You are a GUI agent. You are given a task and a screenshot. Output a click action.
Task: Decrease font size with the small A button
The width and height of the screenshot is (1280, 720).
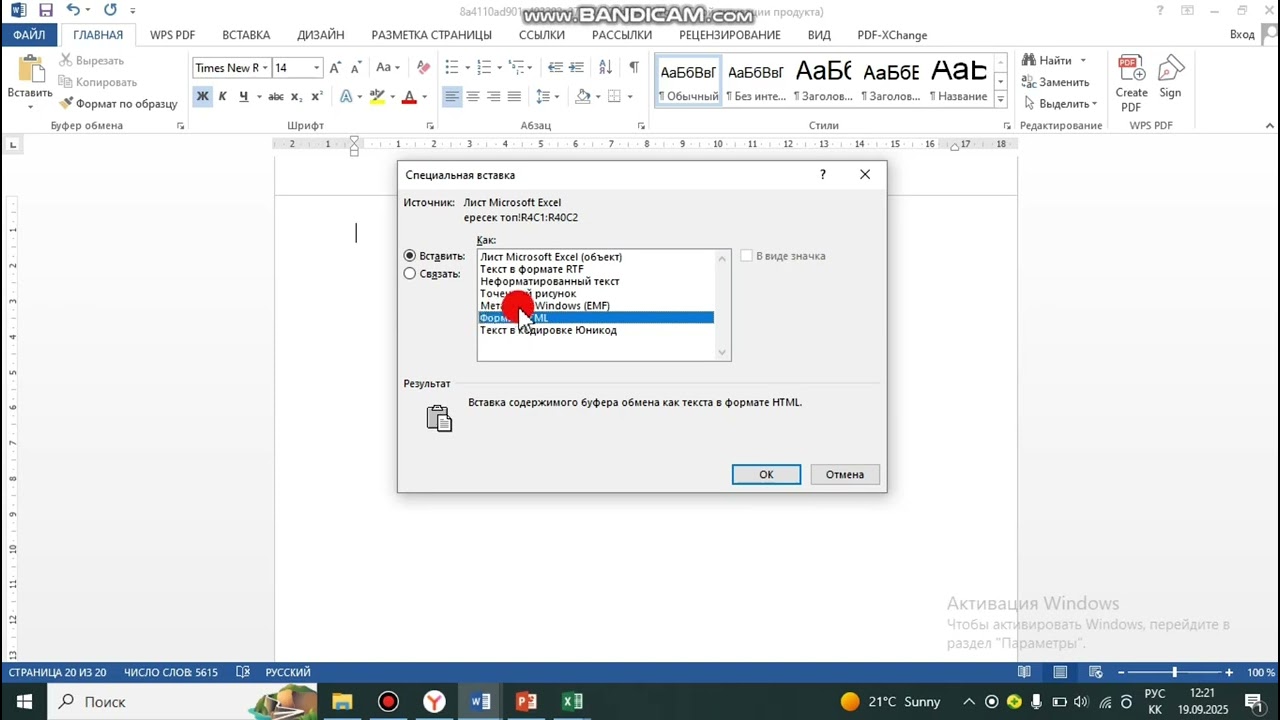[357, 67]
